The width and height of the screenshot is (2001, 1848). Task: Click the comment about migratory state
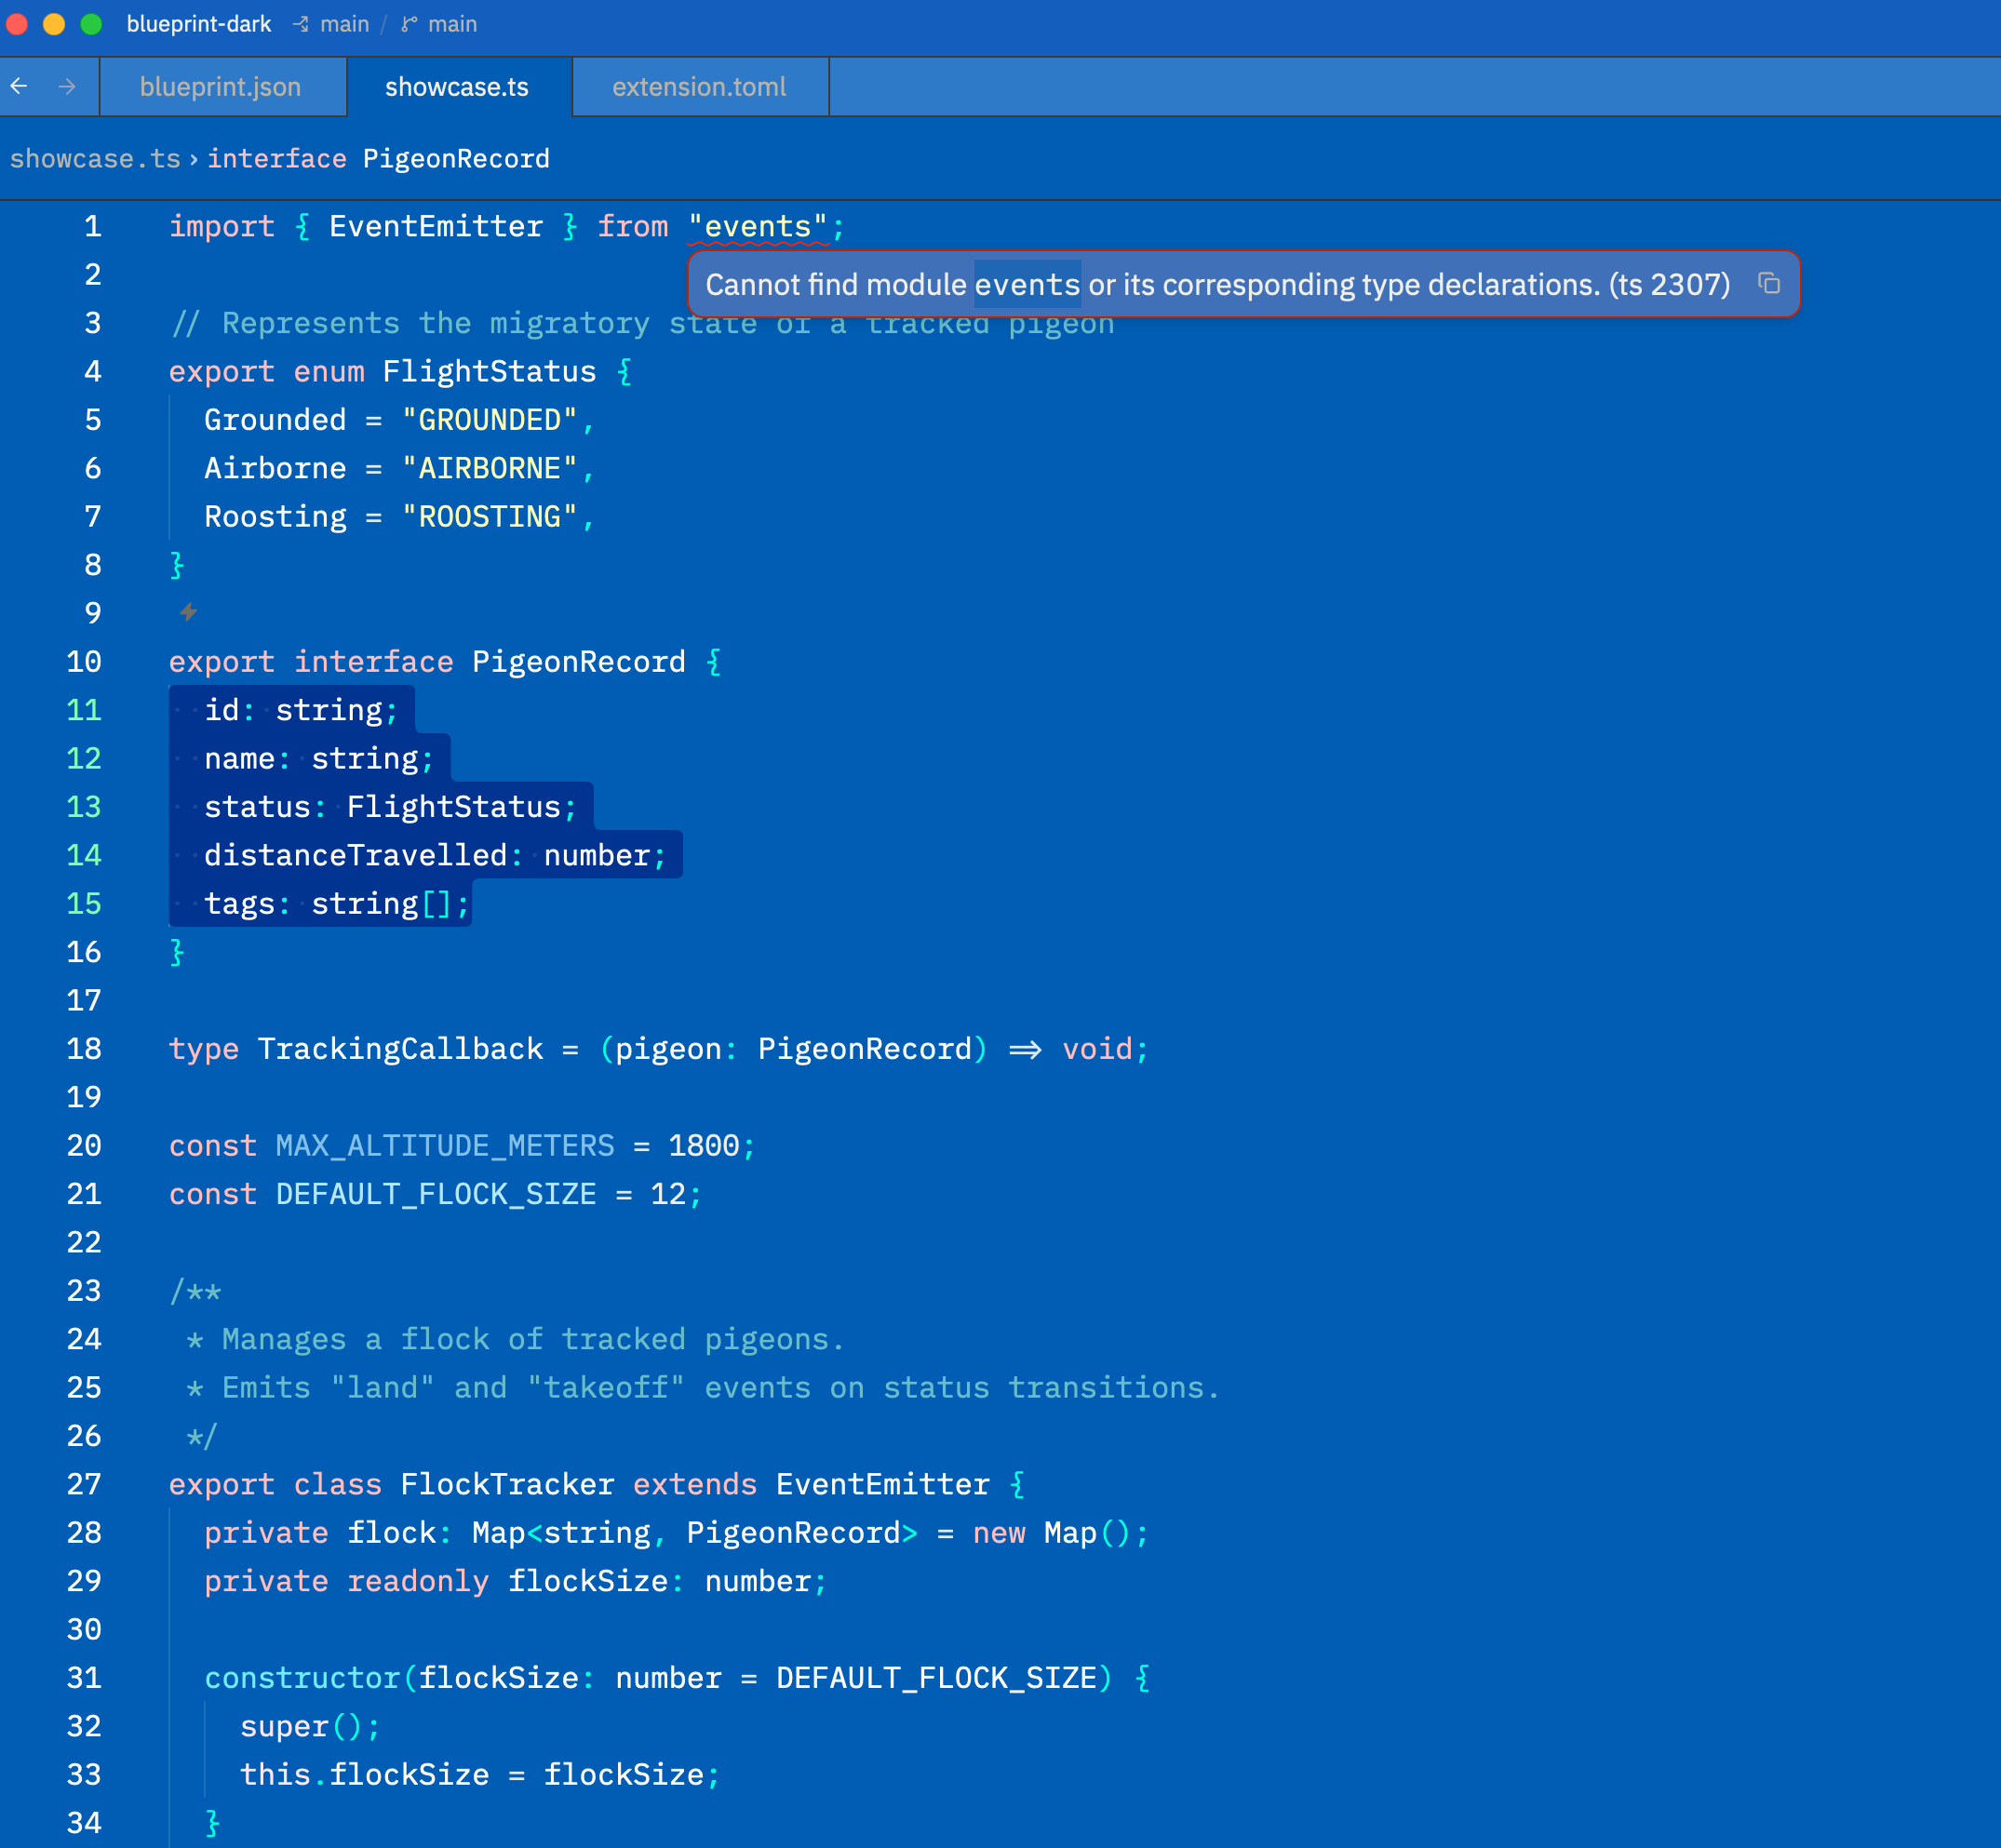tap(642, 324)
